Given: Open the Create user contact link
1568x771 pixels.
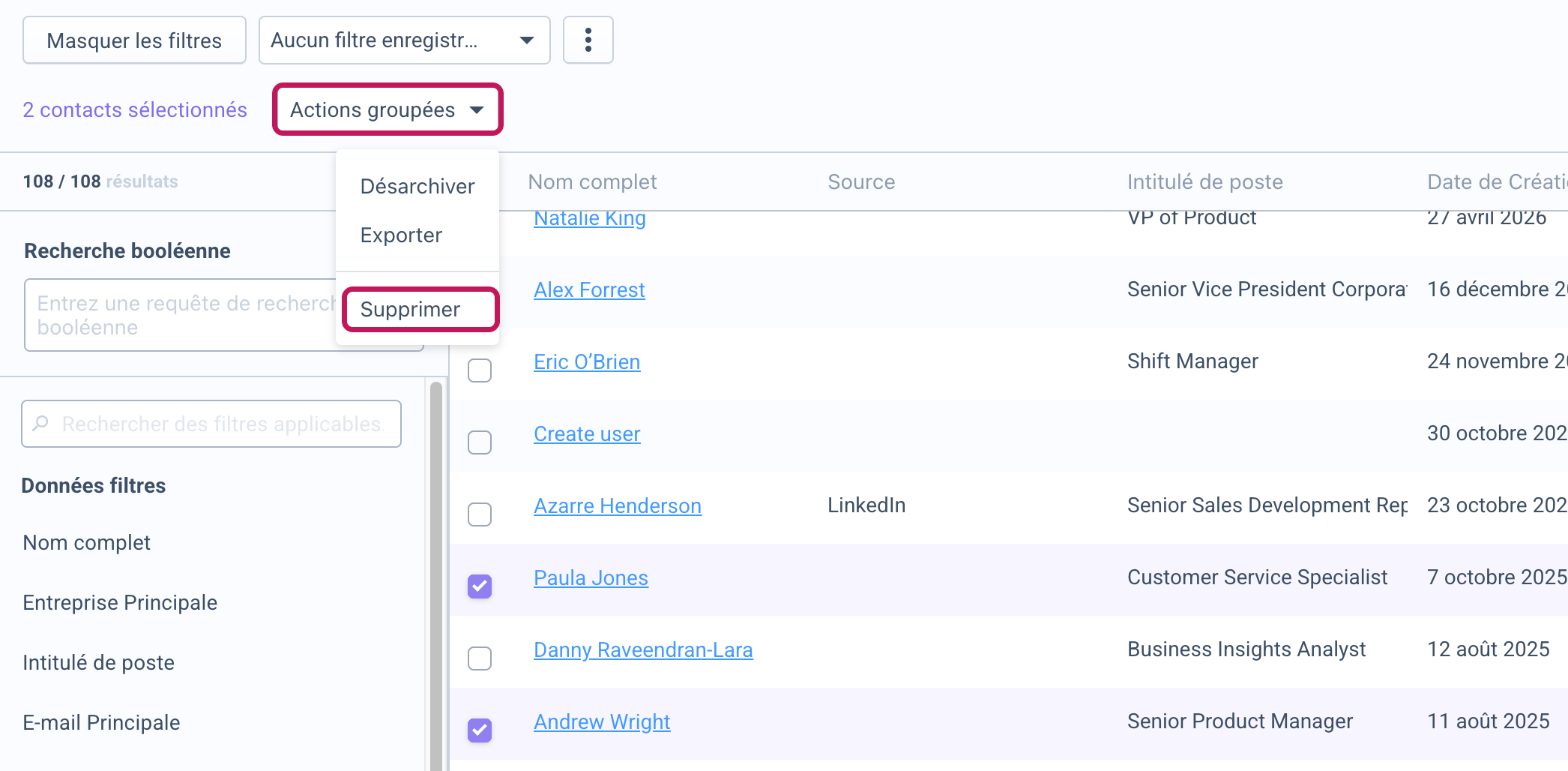Looking at the screenshot, I should pyautogui.click(x=587, y=434).
